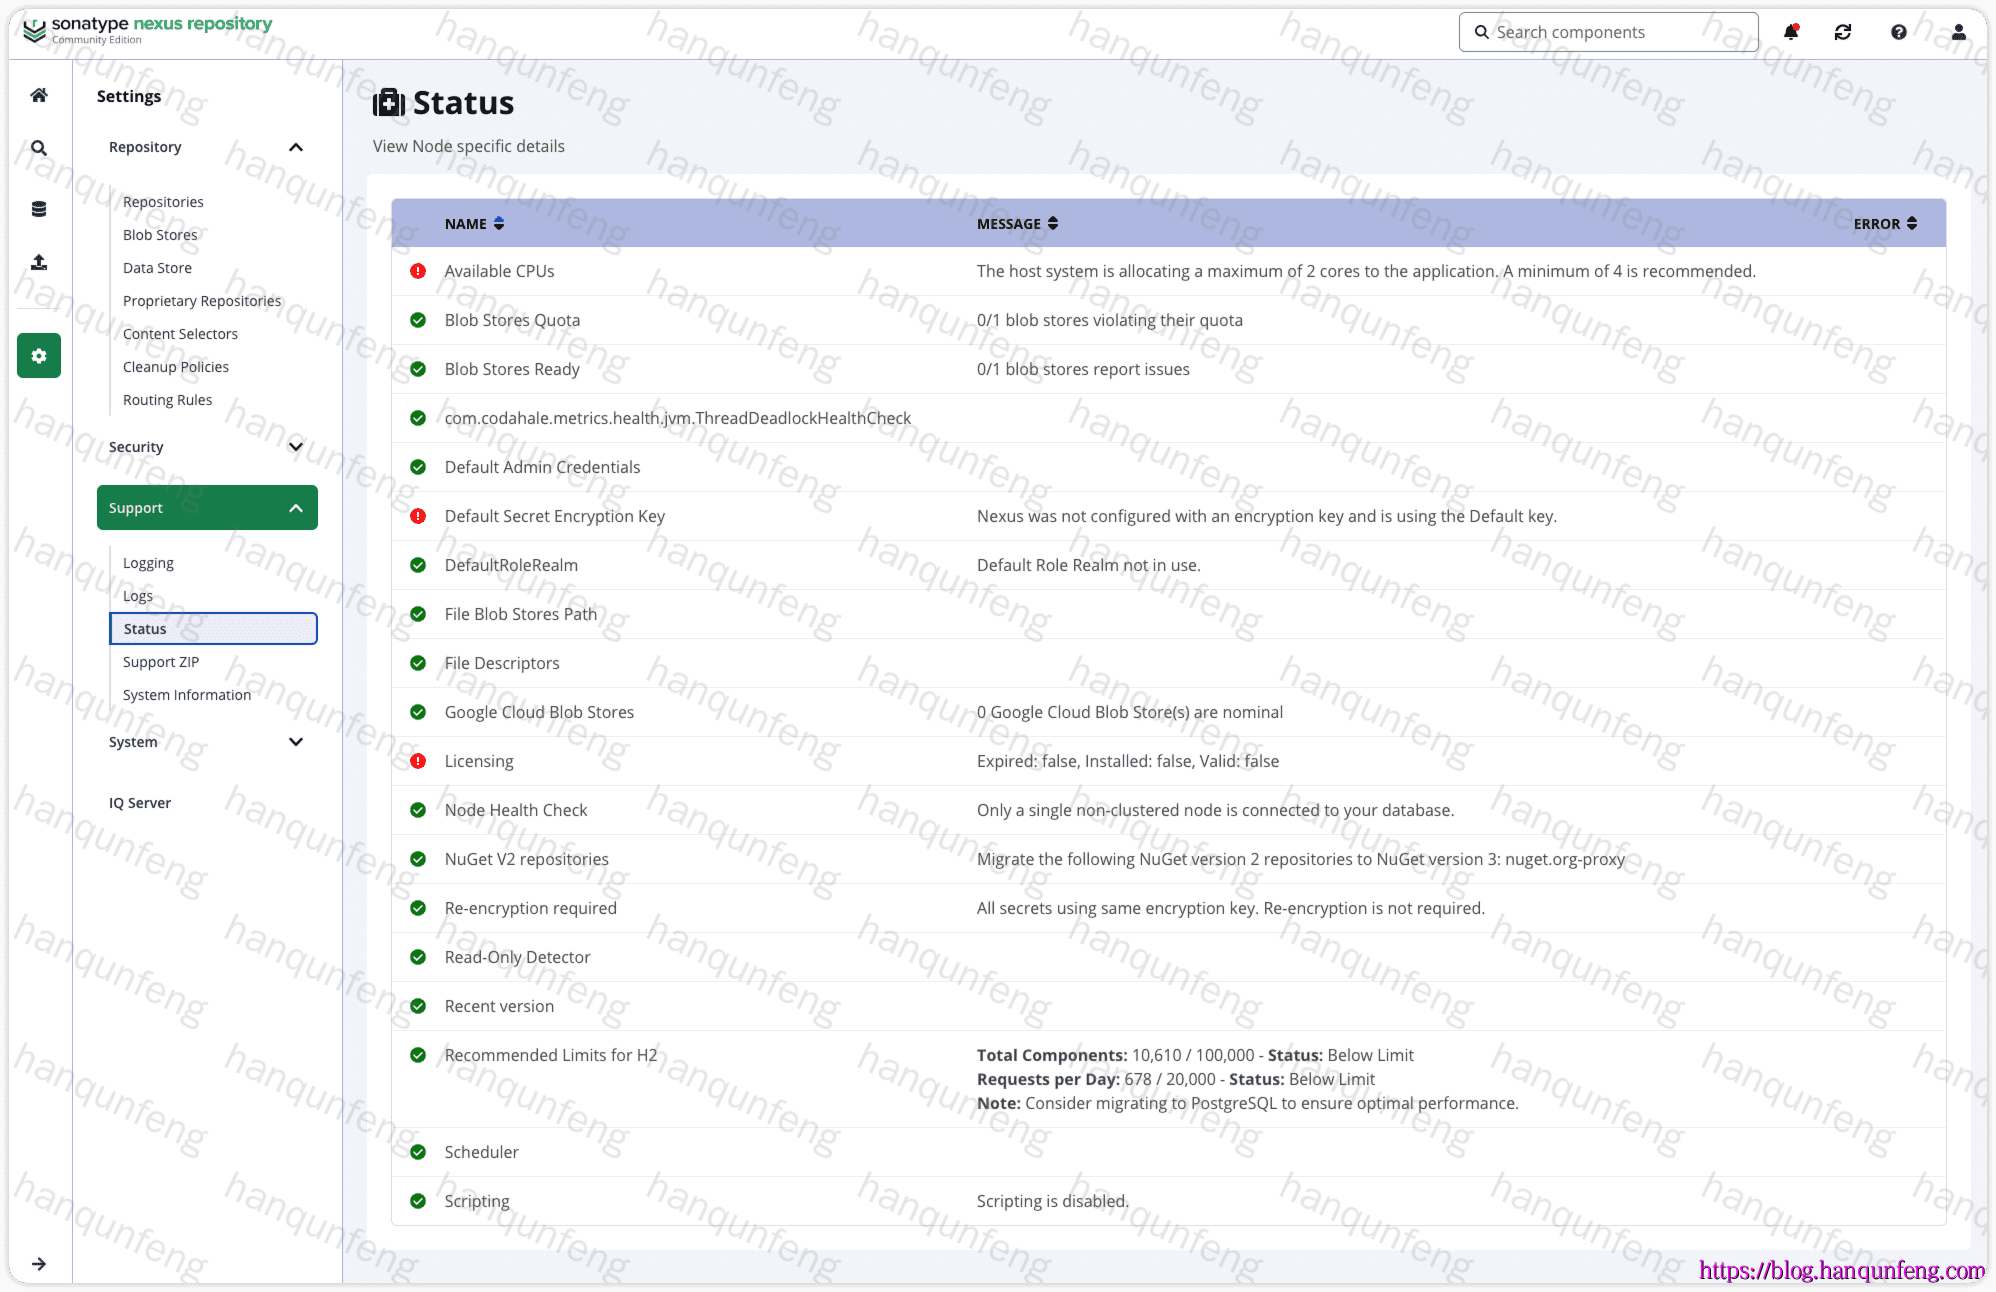This screenshot has height=1292, width=1996.
Task: Click the Default Admin Credentials row
Action: [1168, 467]
